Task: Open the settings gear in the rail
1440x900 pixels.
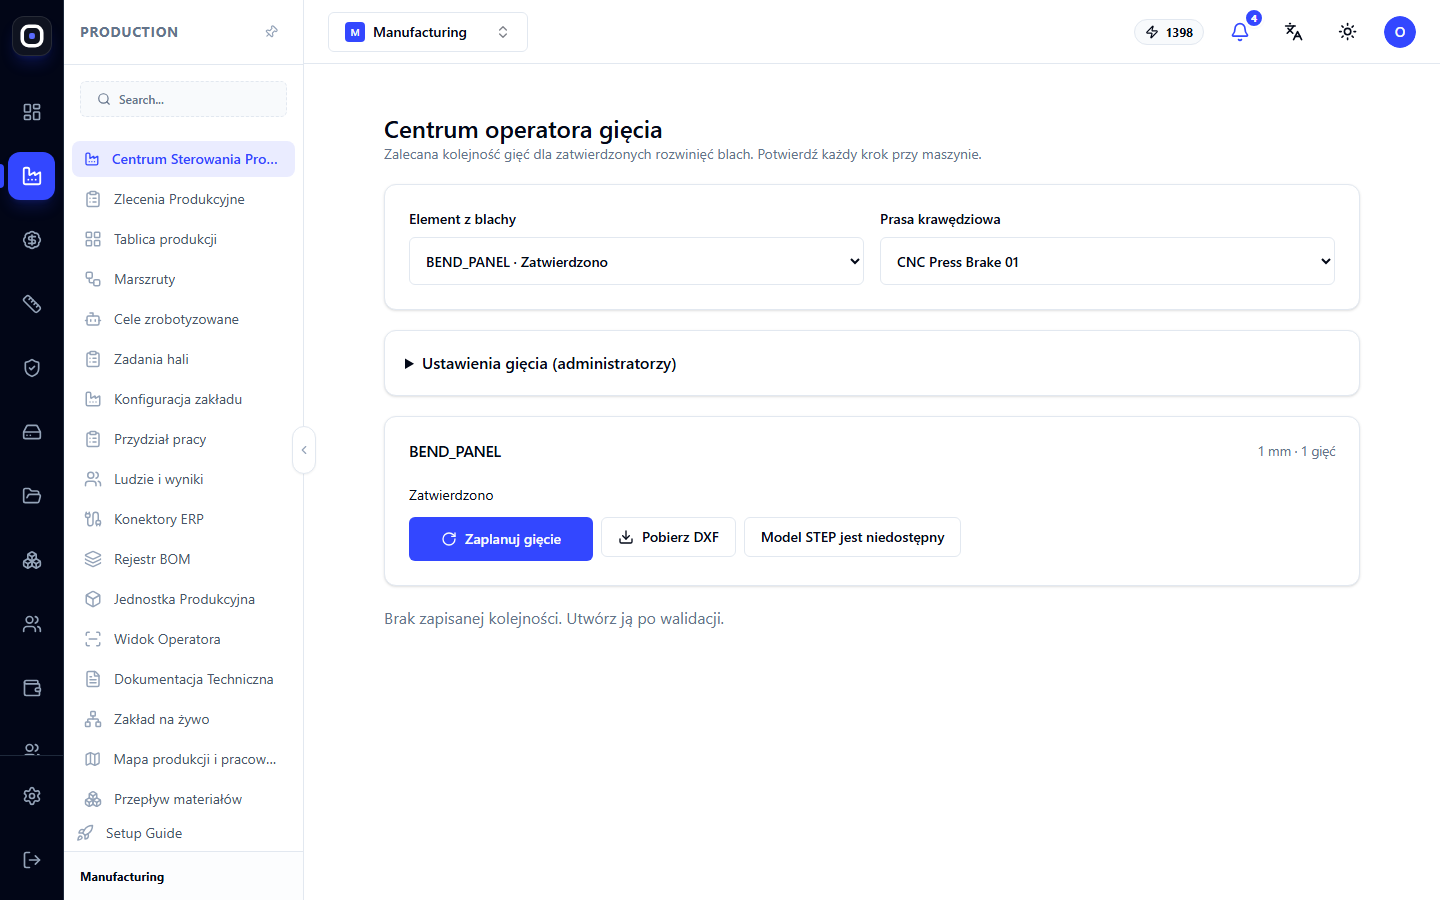Action: tap(32, 796)
